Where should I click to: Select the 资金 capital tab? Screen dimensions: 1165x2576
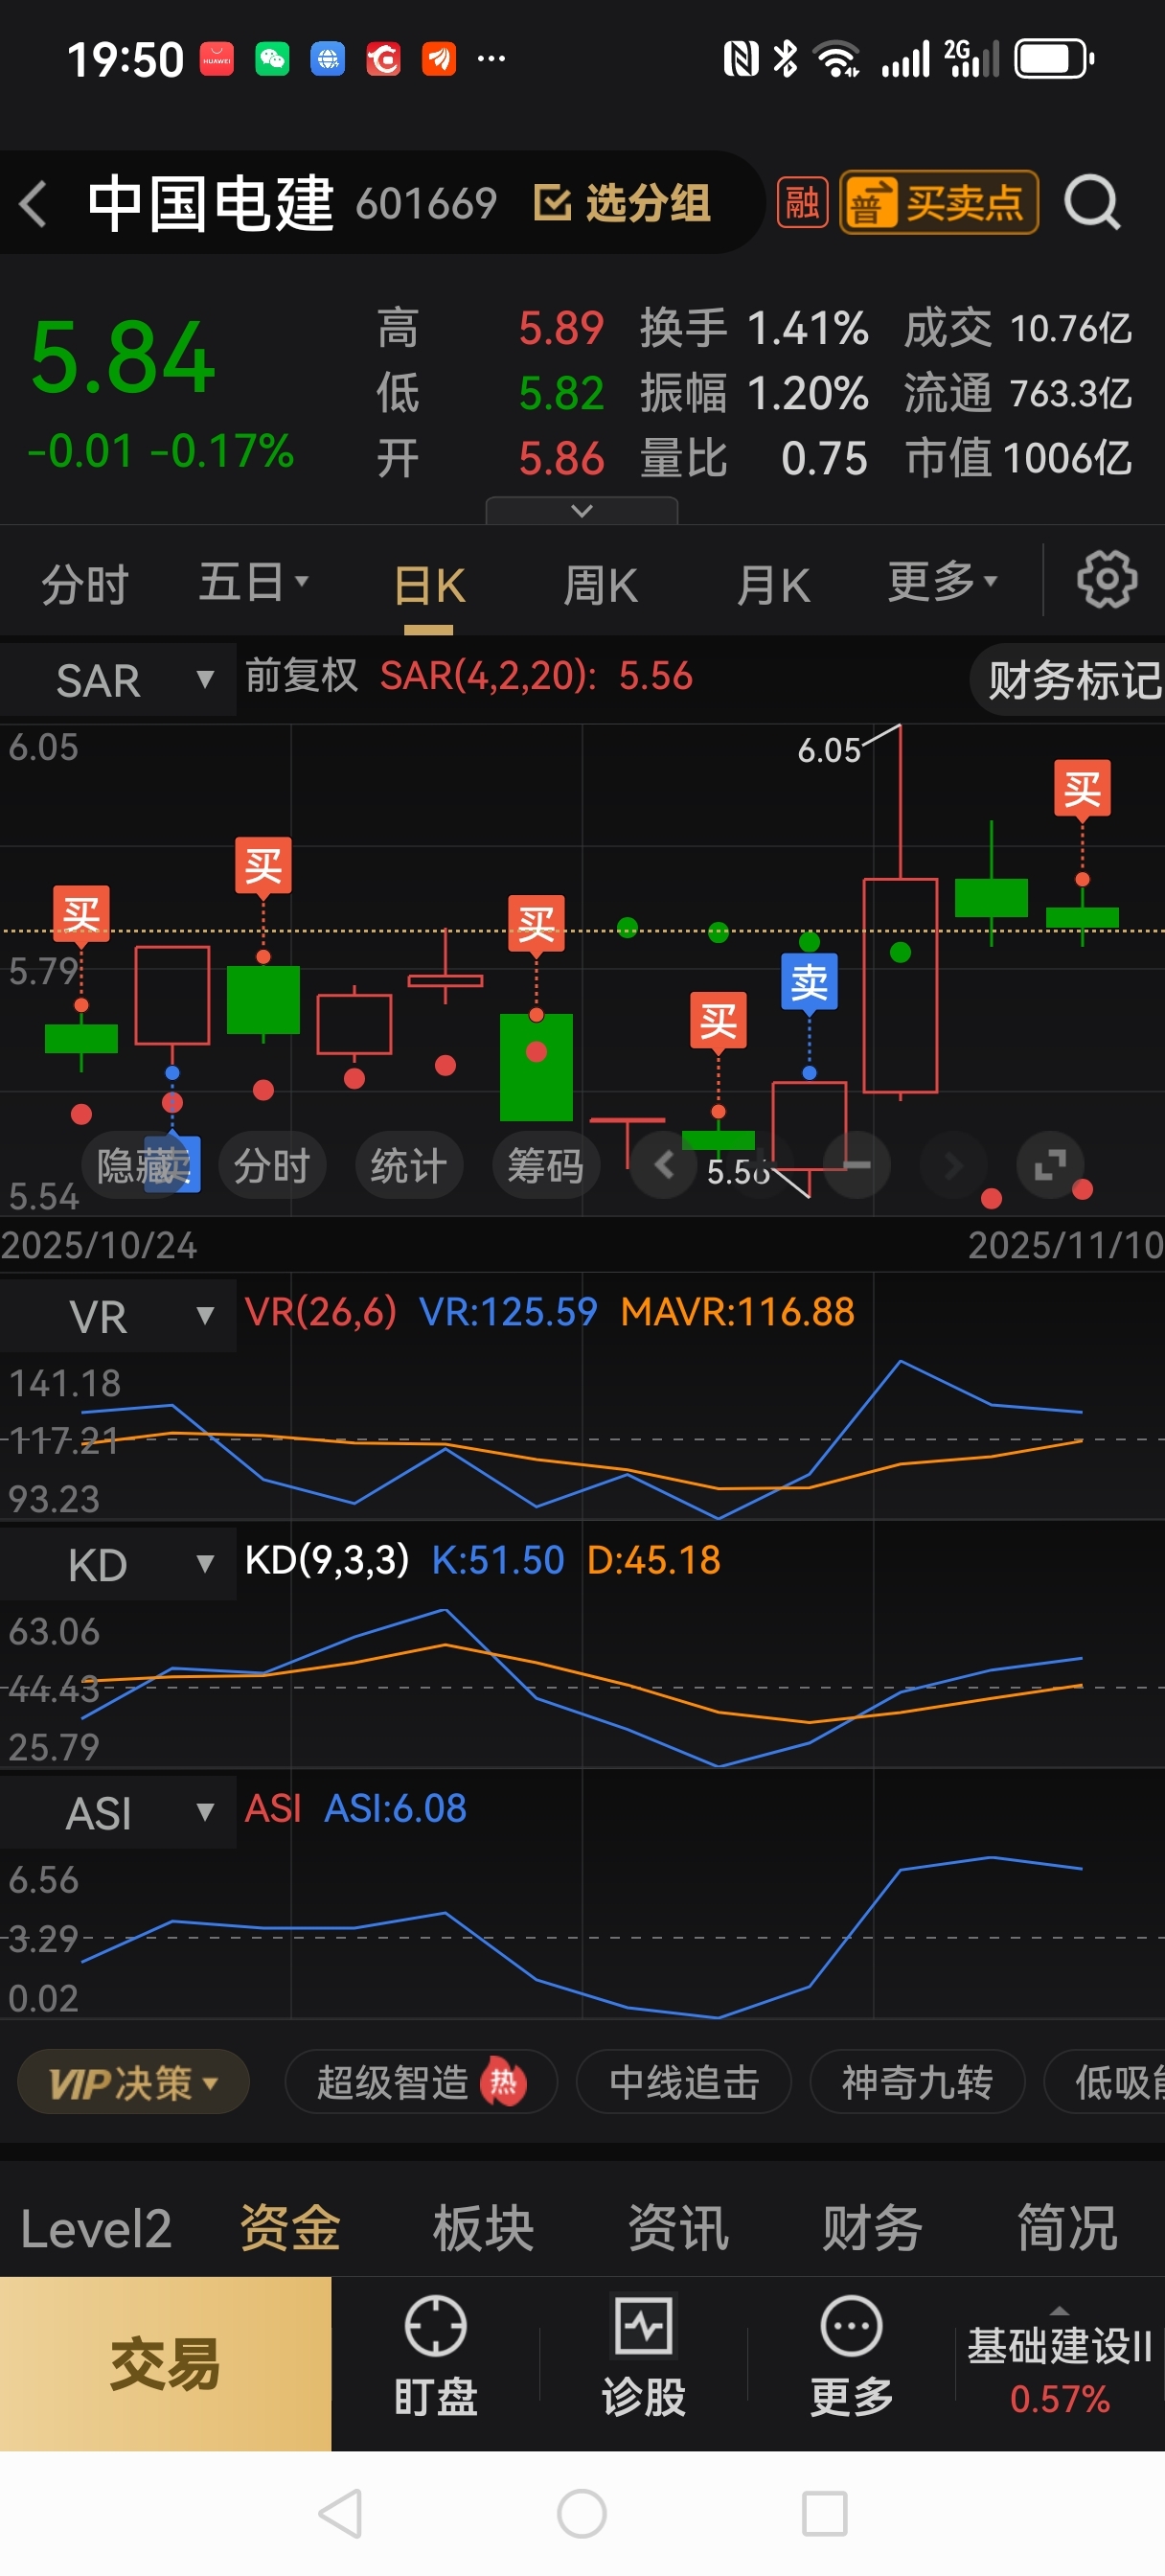290,2229
